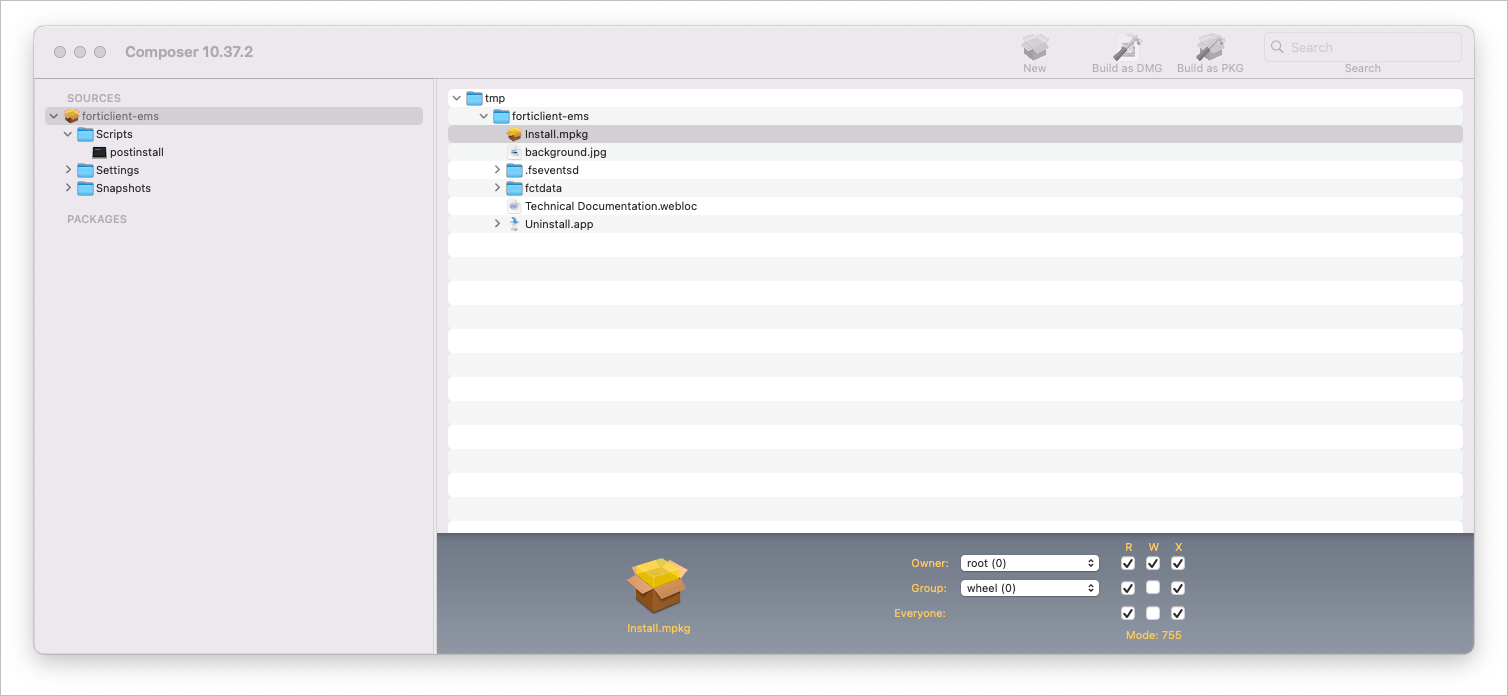The image size is (1508, 696).
Task: Click the fctdata folder icon
Action: 514,188
